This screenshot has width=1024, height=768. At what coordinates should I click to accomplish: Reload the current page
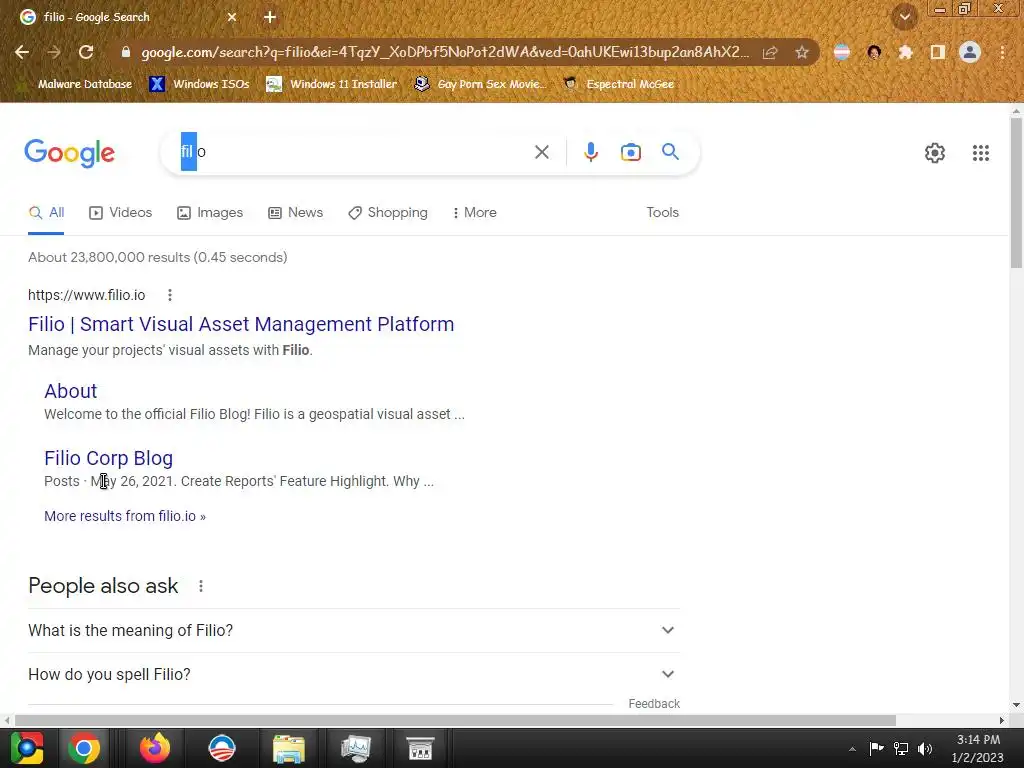pyautogui.click(x=86, y=52)
